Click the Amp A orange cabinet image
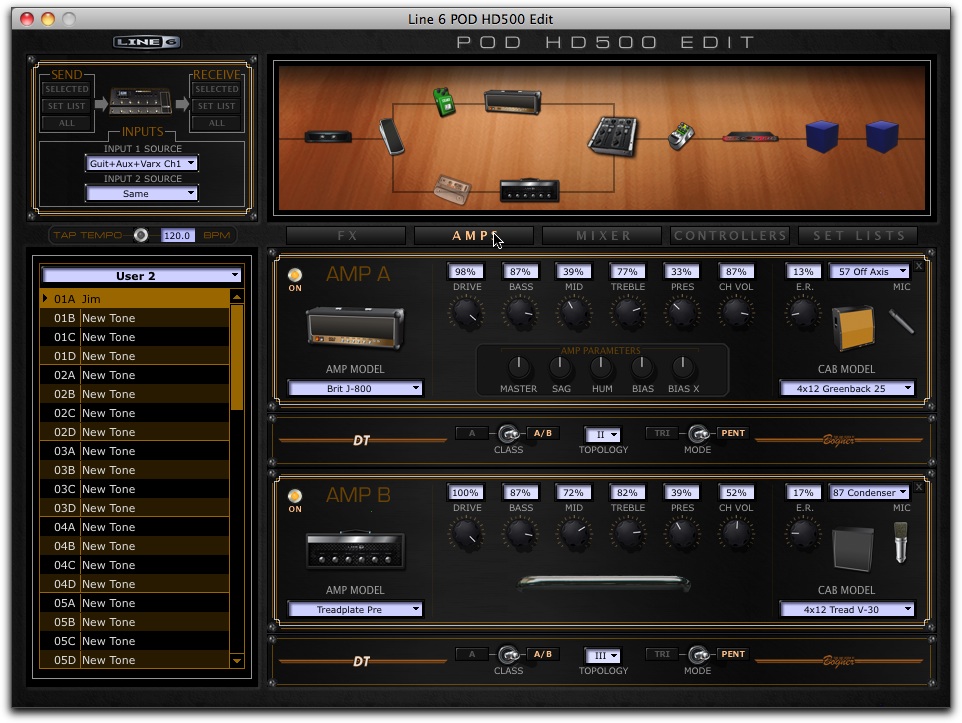The height and width of the screenshot is (723, 962). [x=853, y=328]
